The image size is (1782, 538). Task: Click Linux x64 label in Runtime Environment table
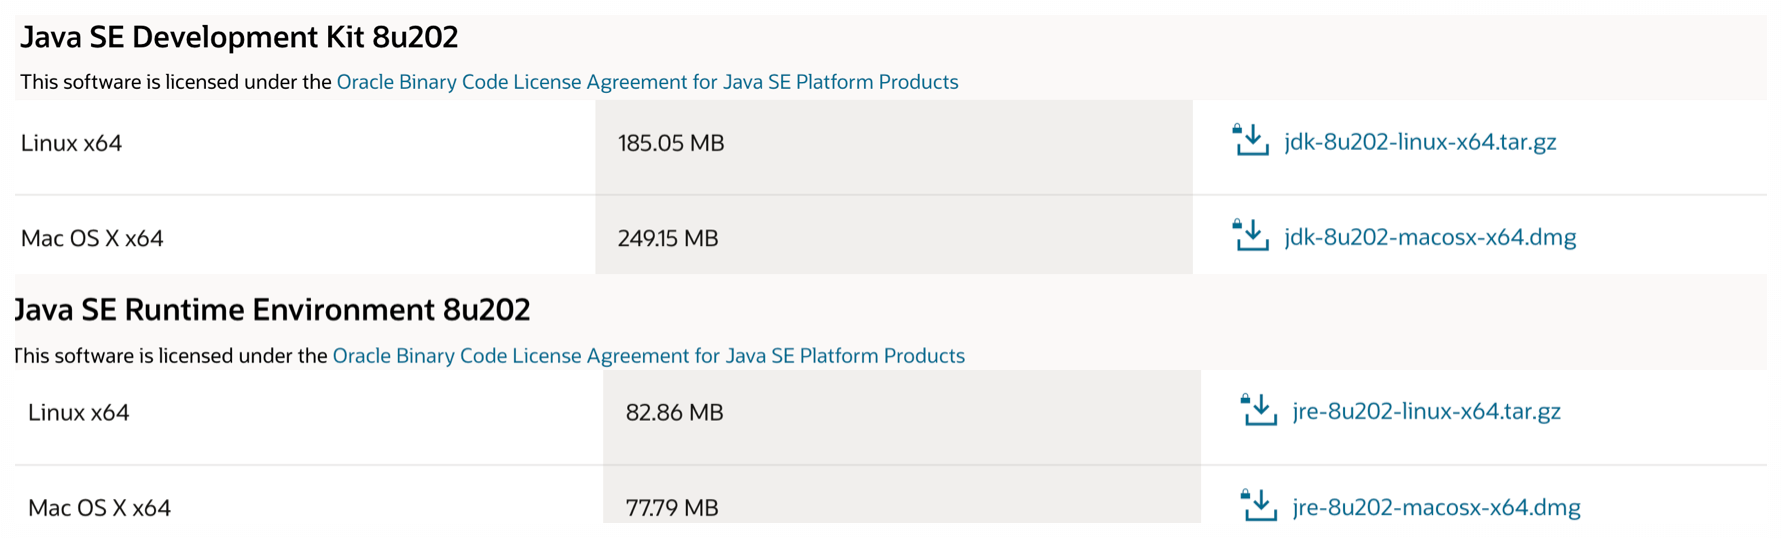pos(78,412)
